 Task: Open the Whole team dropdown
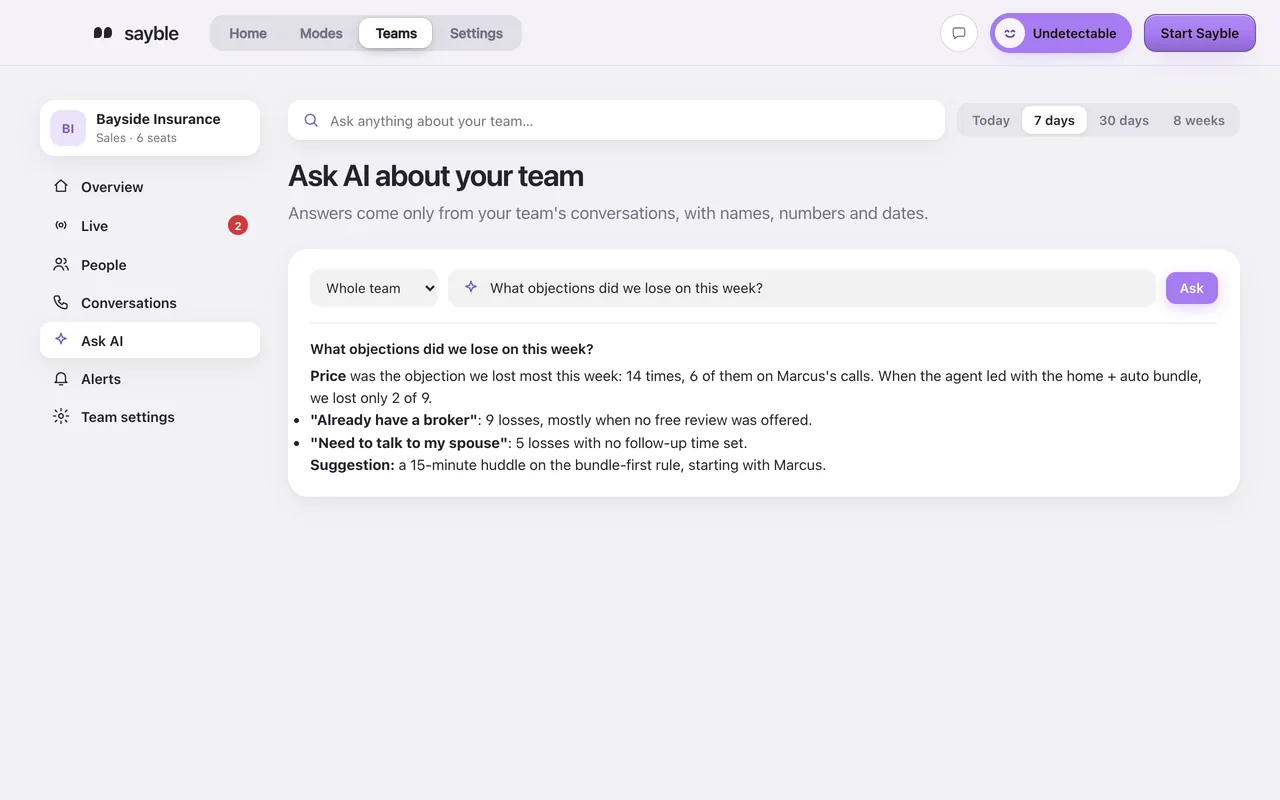coord(374,288)
